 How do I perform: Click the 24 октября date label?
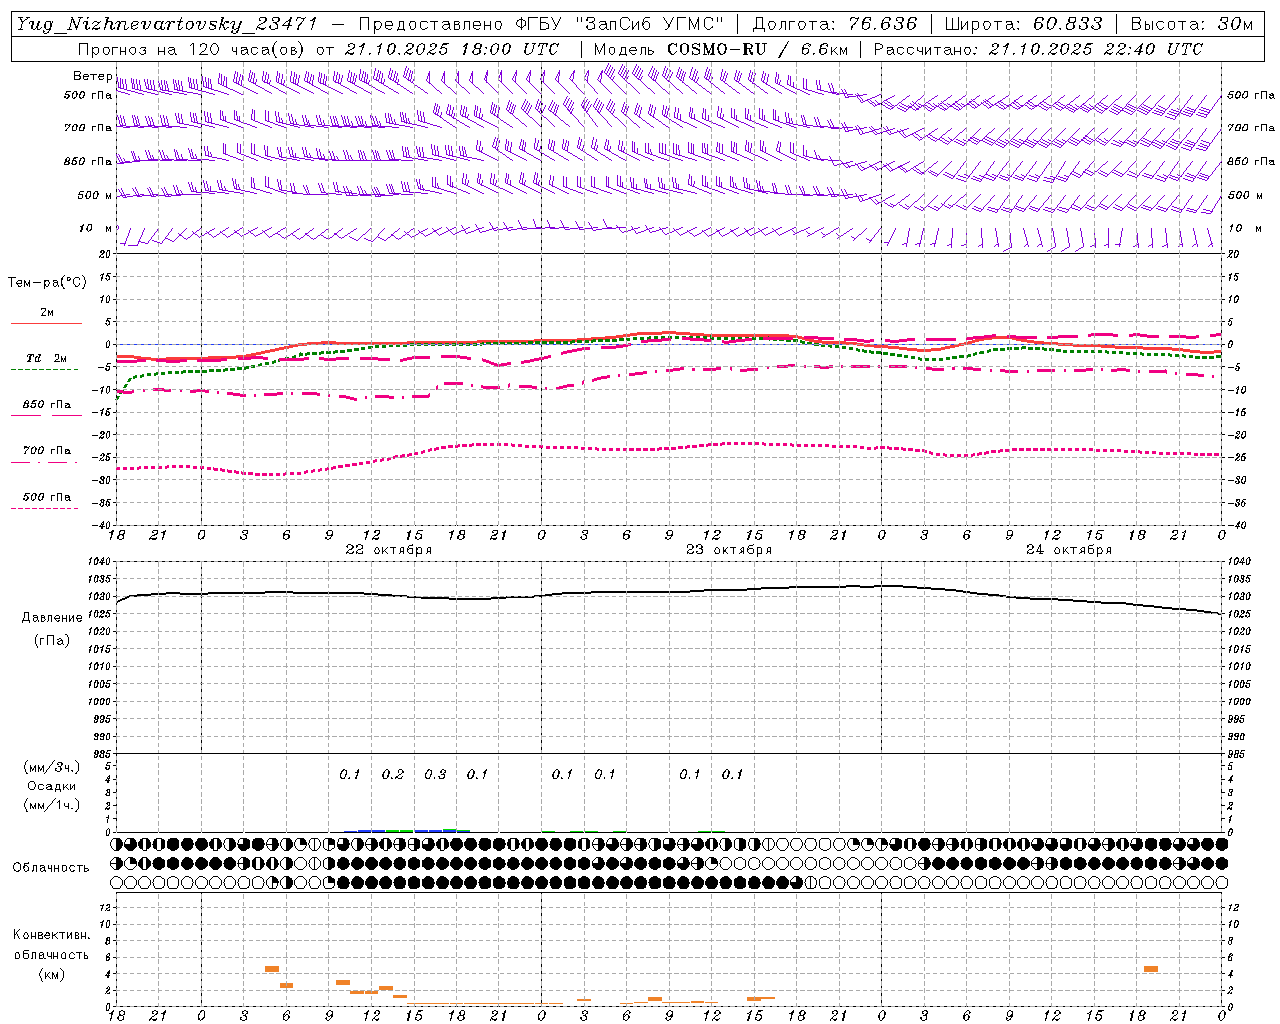[1069, 550]
